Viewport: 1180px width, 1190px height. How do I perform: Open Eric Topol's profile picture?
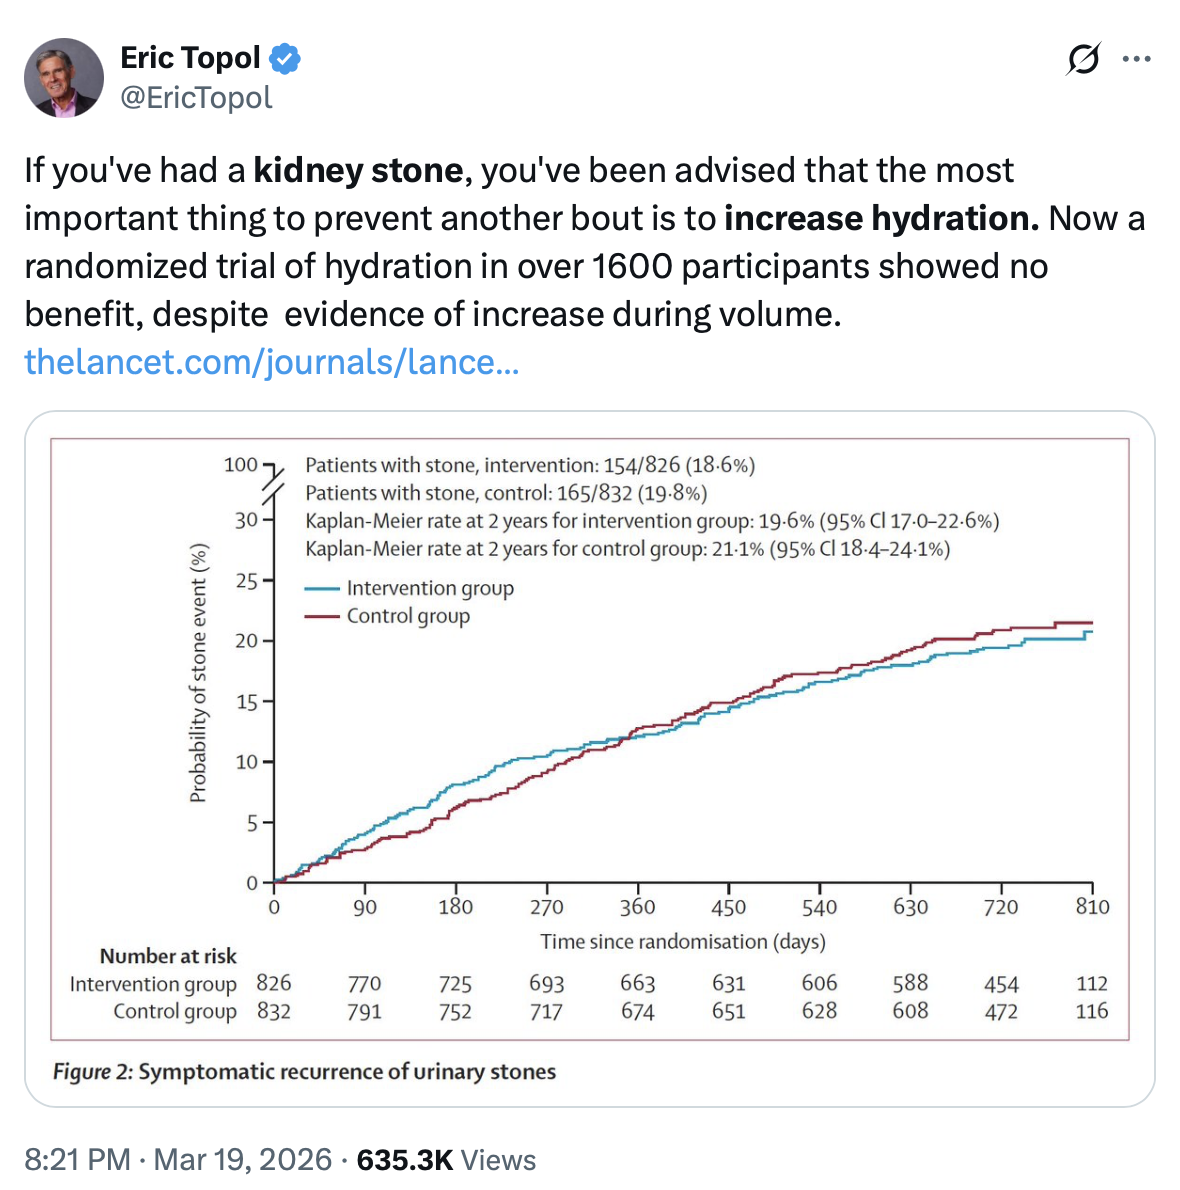[64, 77]
